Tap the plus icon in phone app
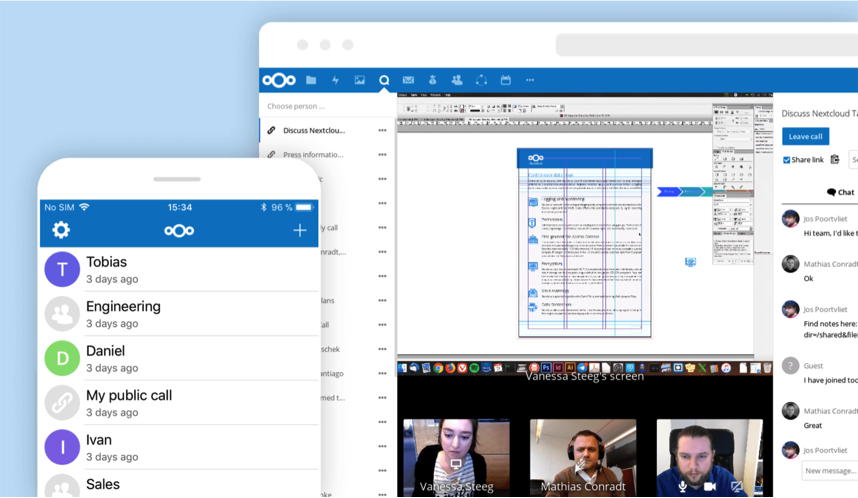The width and height of the screenshot is (858, 498). (x=300, y=230)
